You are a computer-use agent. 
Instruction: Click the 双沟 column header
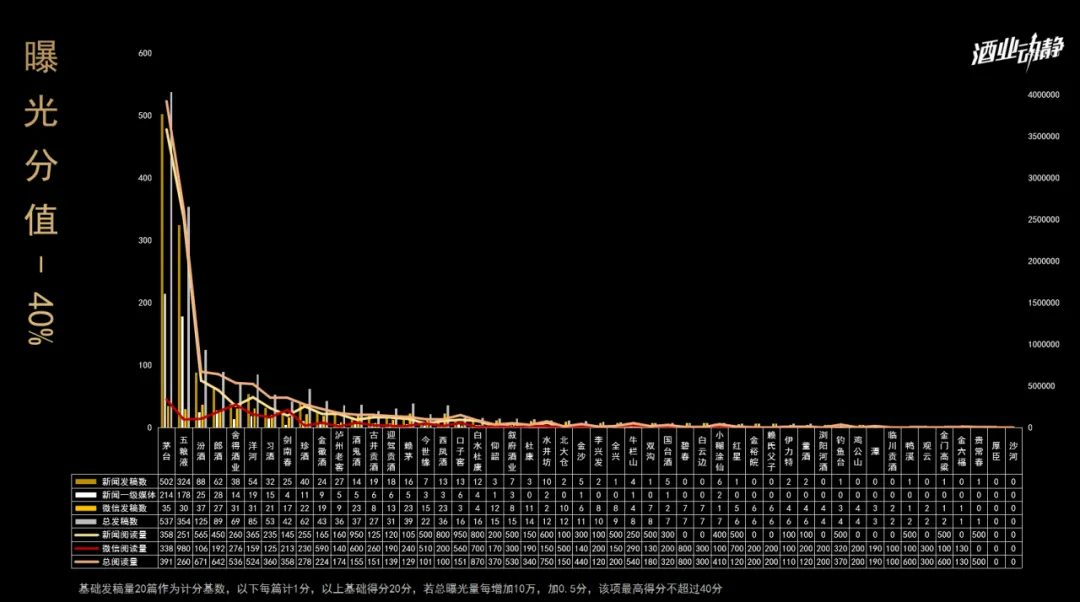pos(650,451)
